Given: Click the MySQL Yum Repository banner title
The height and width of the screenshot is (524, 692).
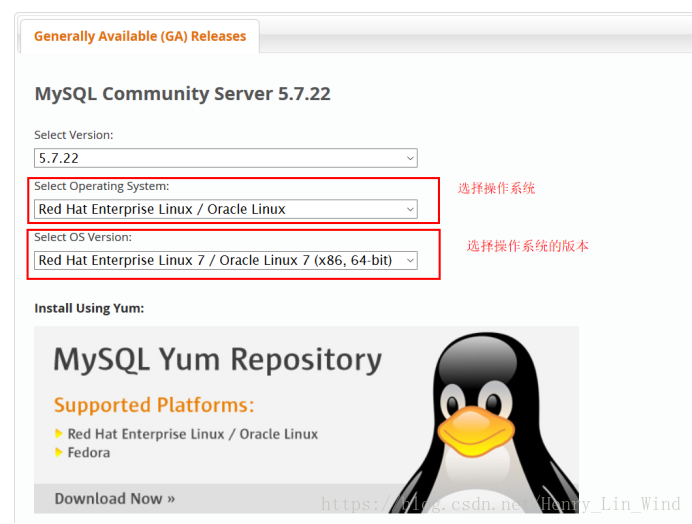Looking at the screenshot, I should tap(218, 360).
